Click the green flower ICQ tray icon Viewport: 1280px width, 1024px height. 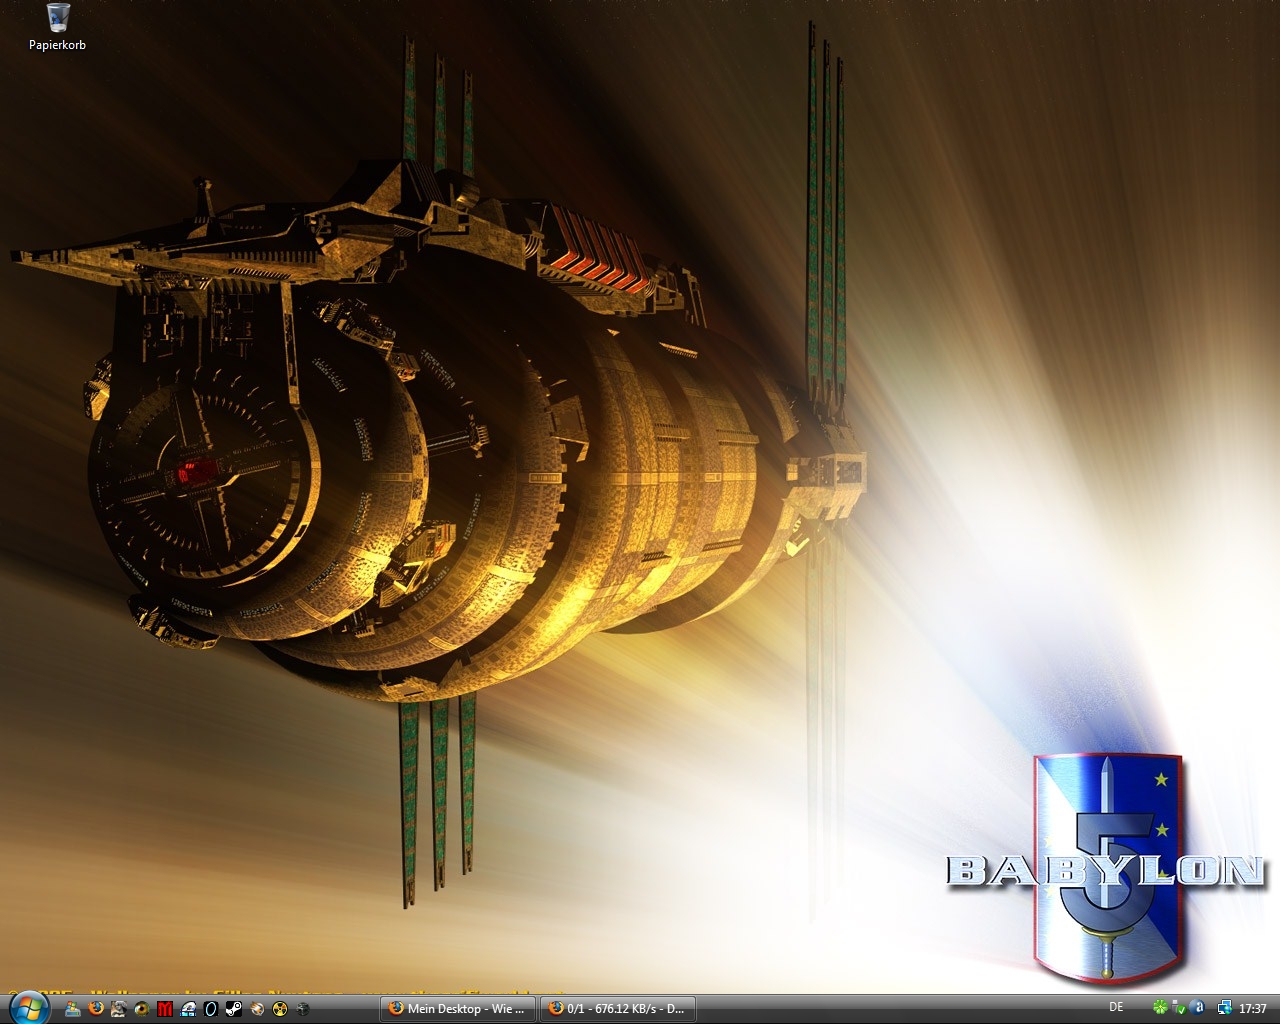(1160, 1008)
